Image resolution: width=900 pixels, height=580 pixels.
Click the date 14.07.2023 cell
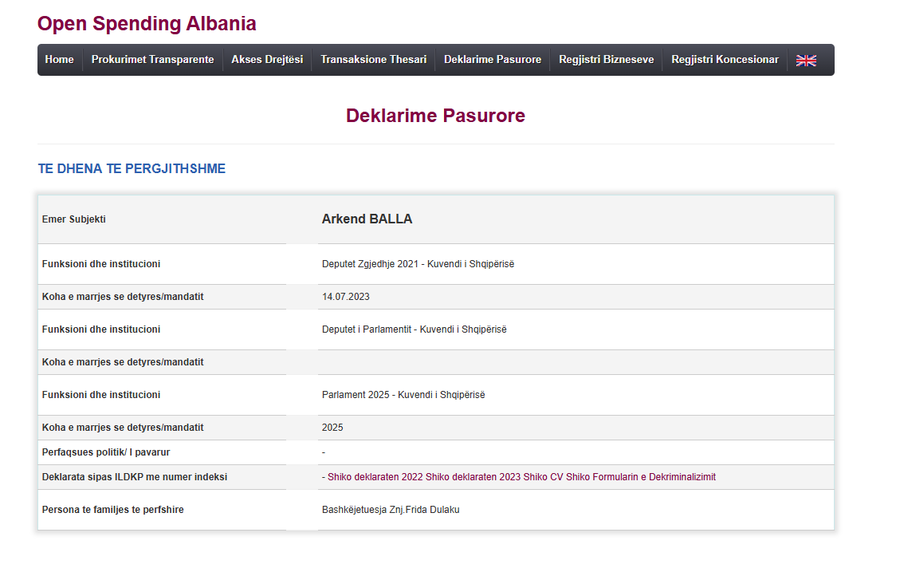[346, 296]
